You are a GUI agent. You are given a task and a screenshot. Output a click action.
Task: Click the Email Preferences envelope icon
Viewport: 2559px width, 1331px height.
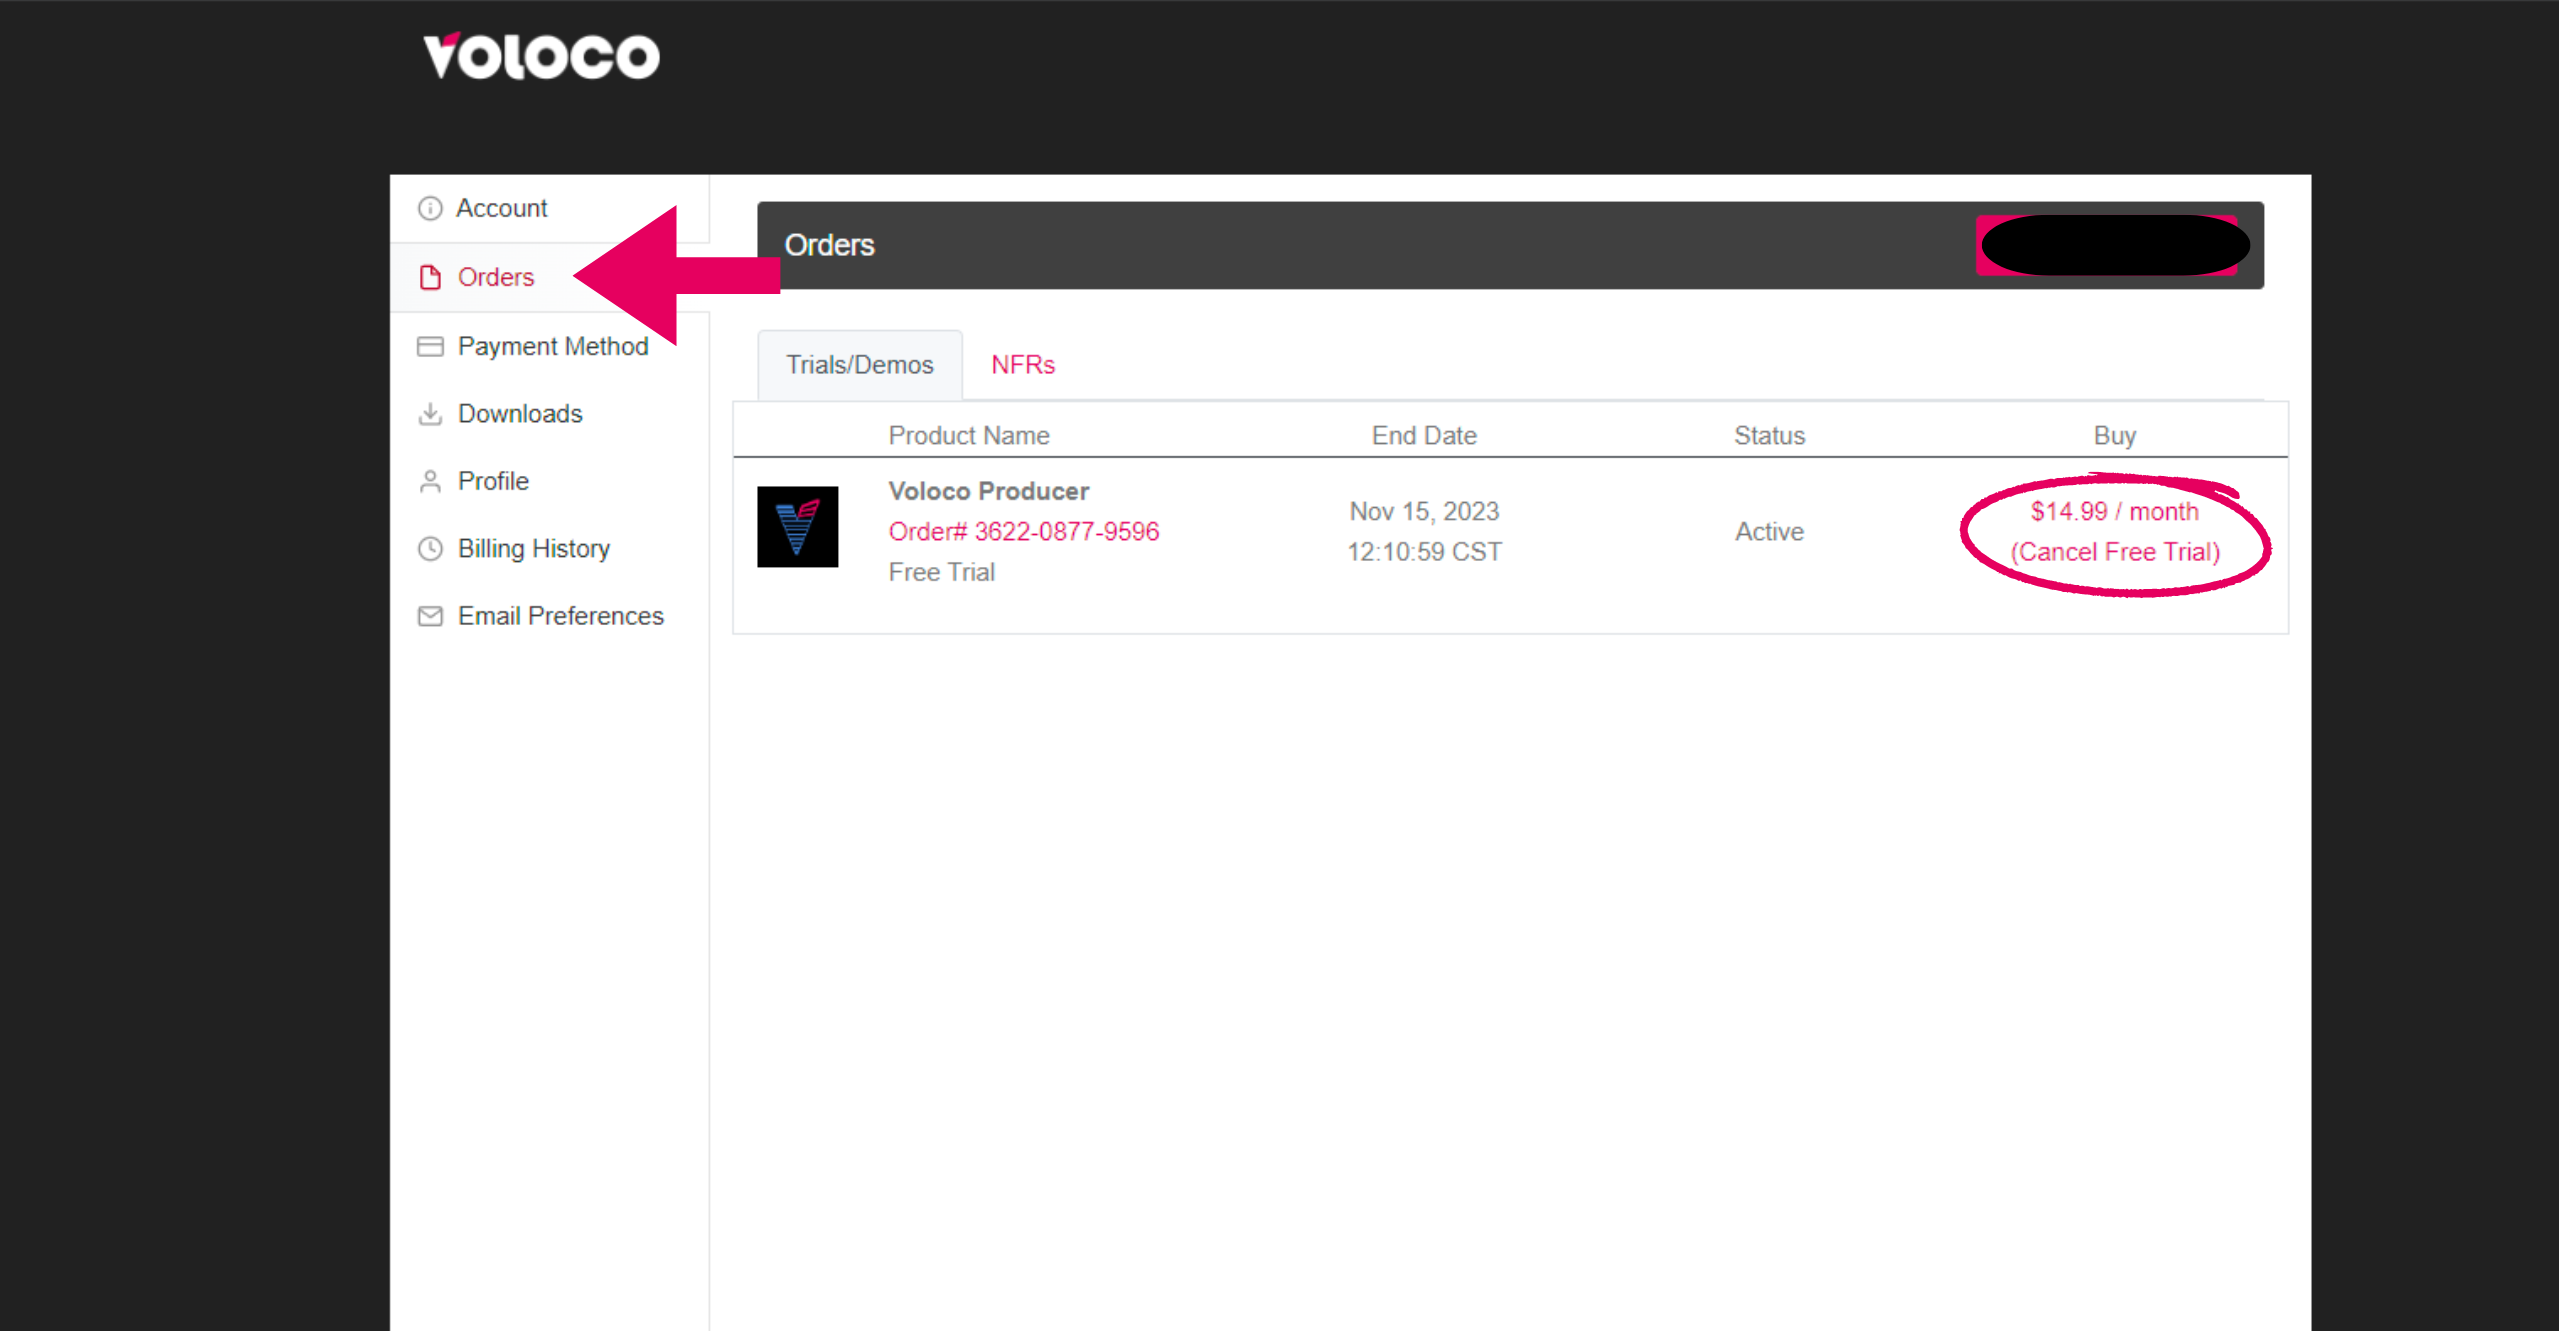(x=430, y=616)
